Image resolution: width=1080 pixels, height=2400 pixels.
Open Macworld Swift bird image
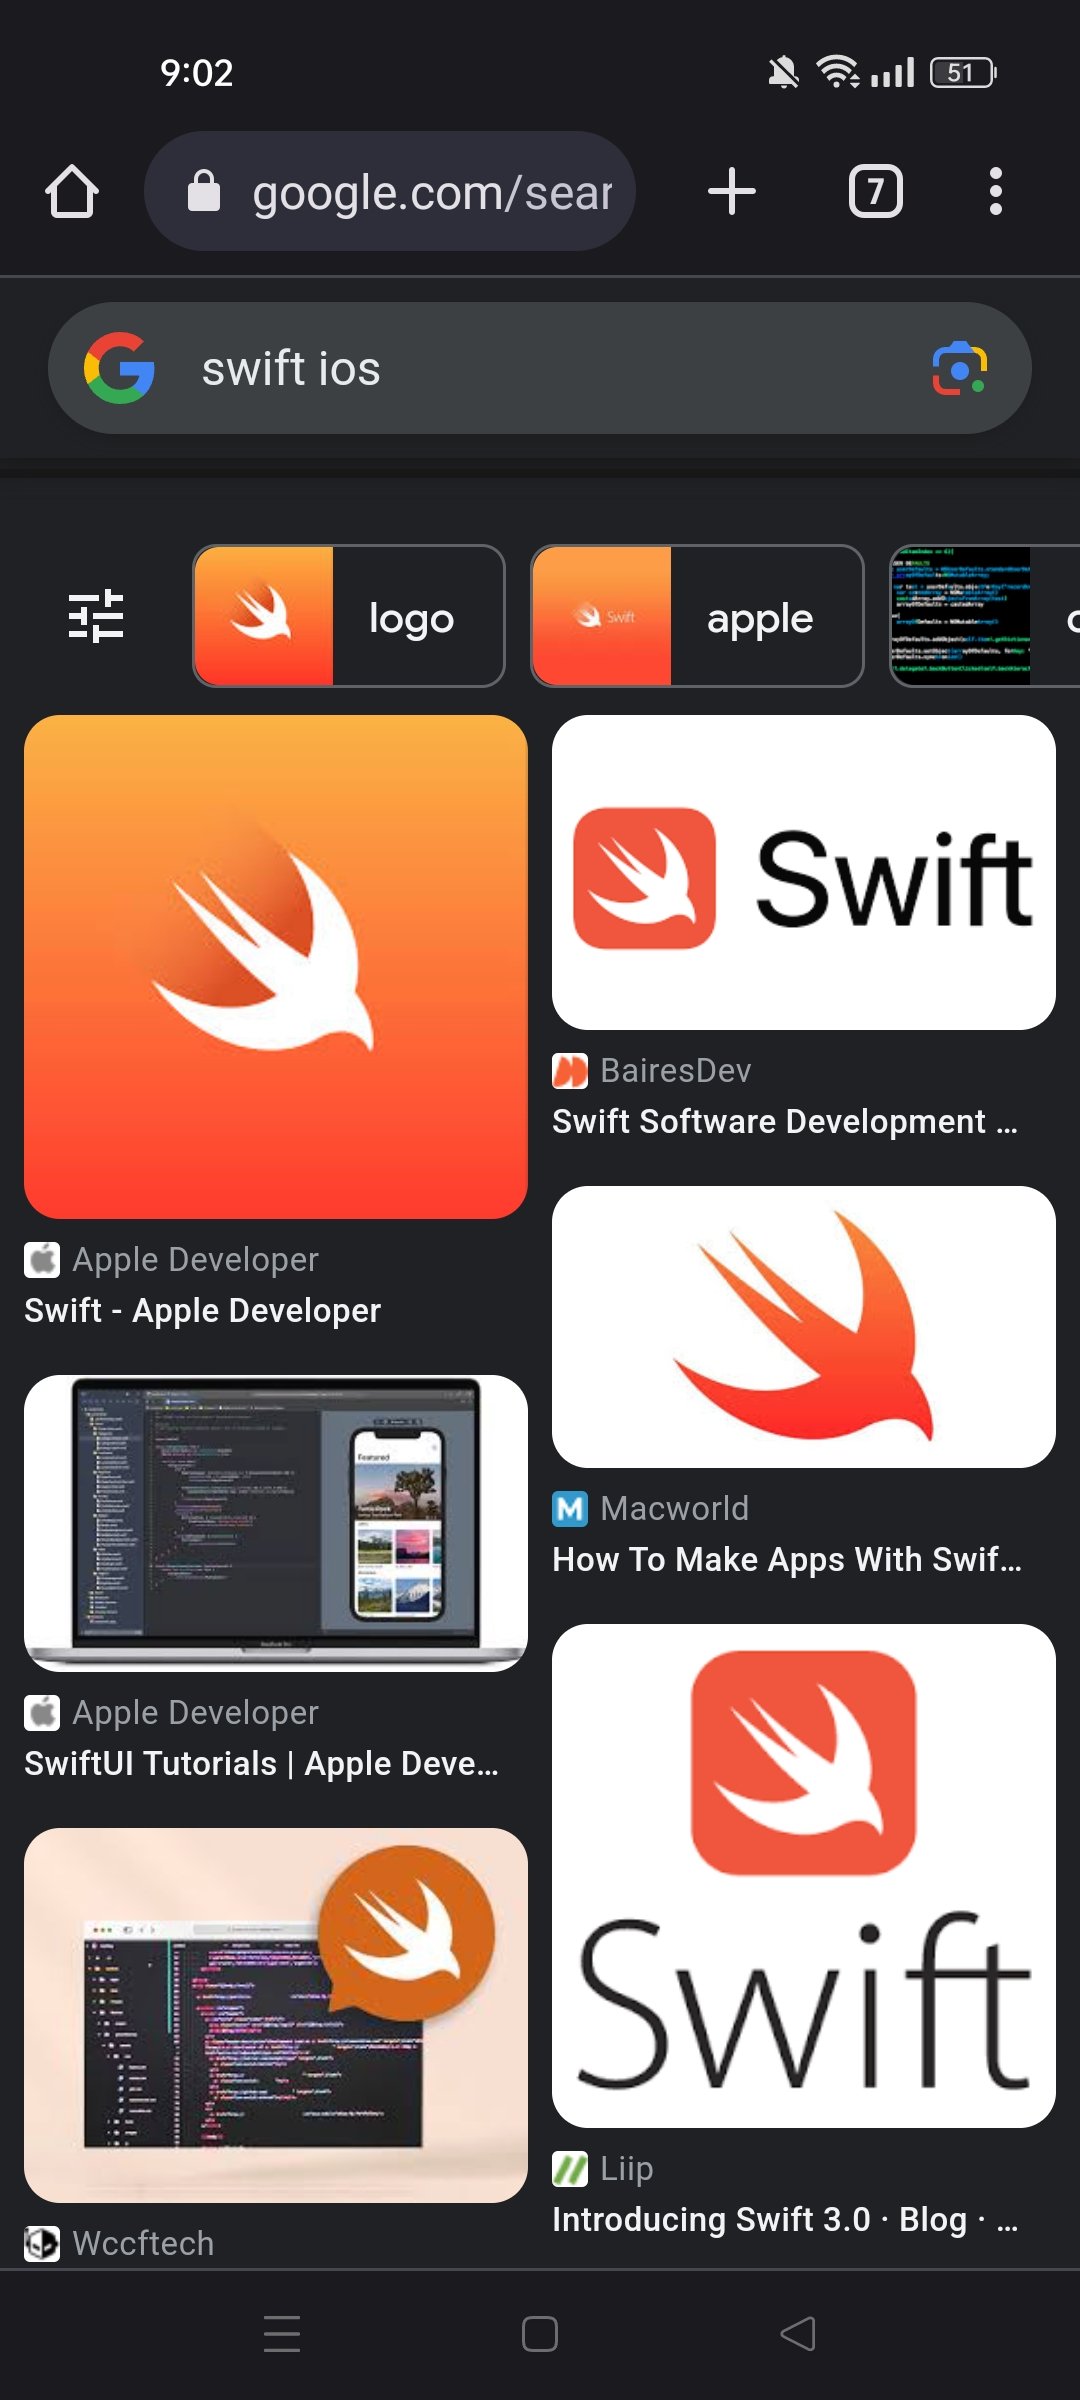click(803, 1326)
